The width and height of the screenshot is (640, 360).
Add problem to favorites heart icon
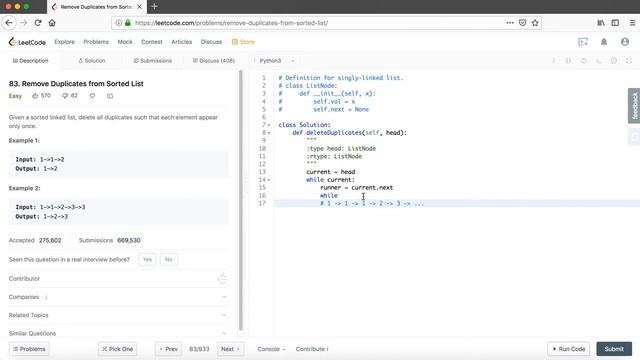pos(92,96)
